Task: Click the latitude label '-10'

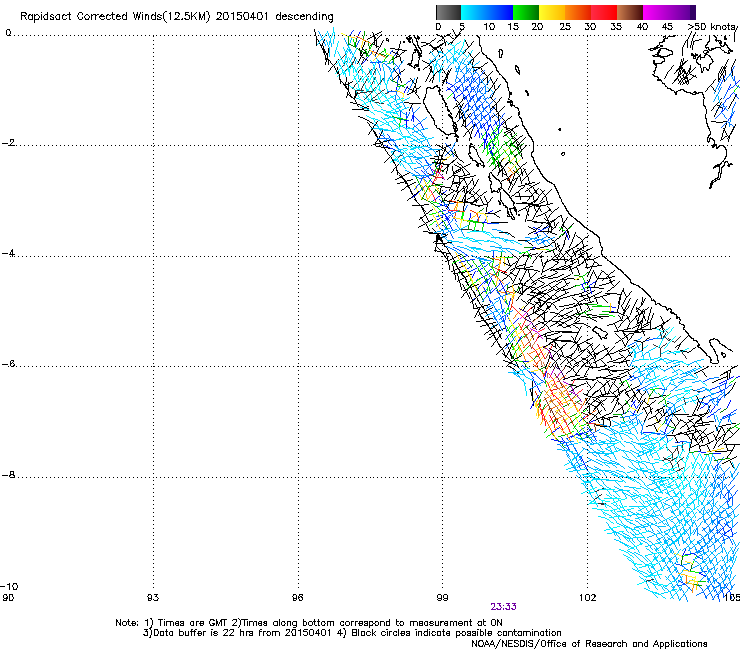Action: pyautogui.click(x=9, y=587)
